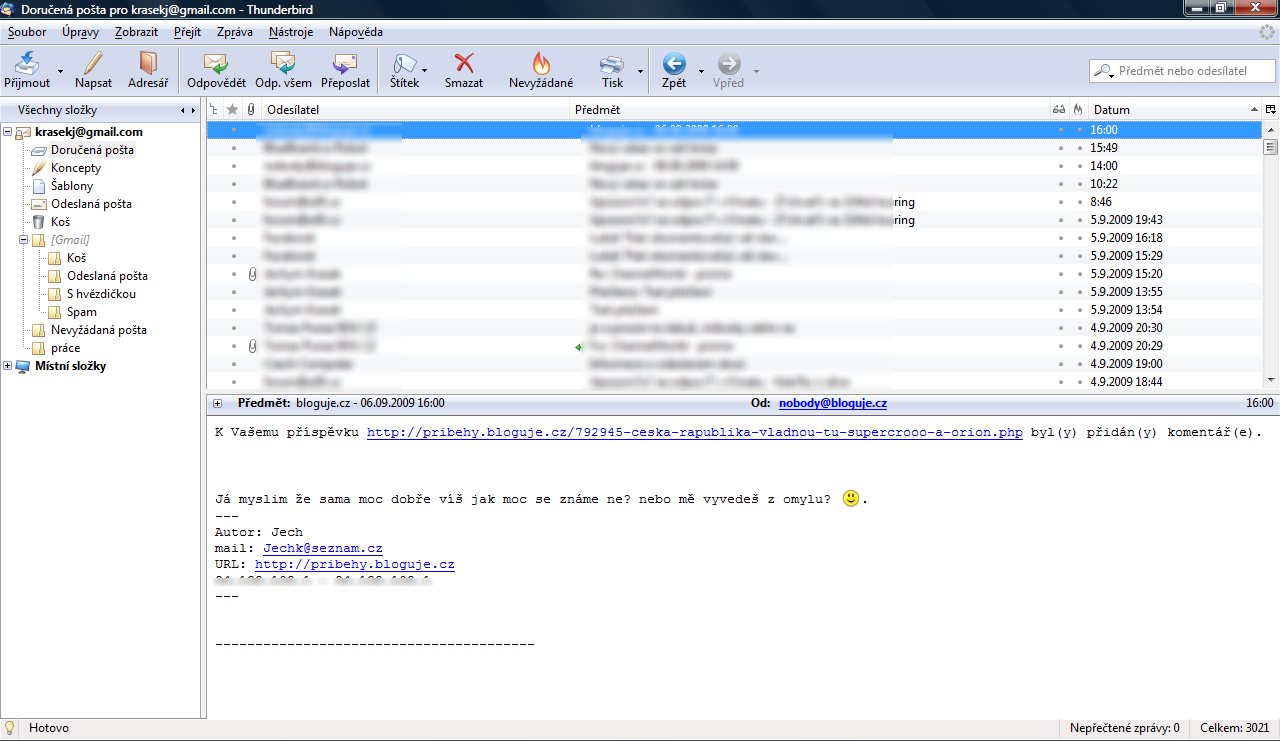Open the Zpráva menu

(x=235, y=32)
